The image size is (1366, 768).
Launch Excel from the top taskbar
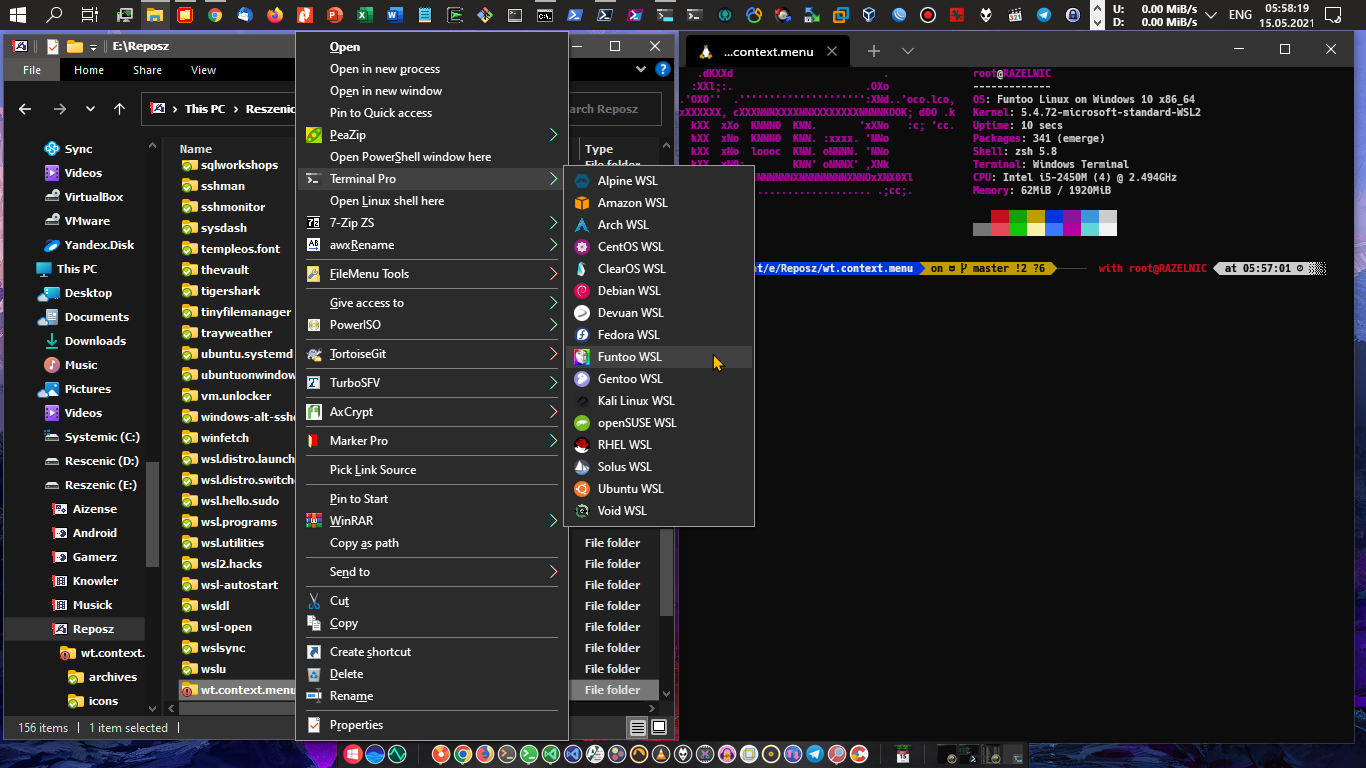click(x=364, y=15)
